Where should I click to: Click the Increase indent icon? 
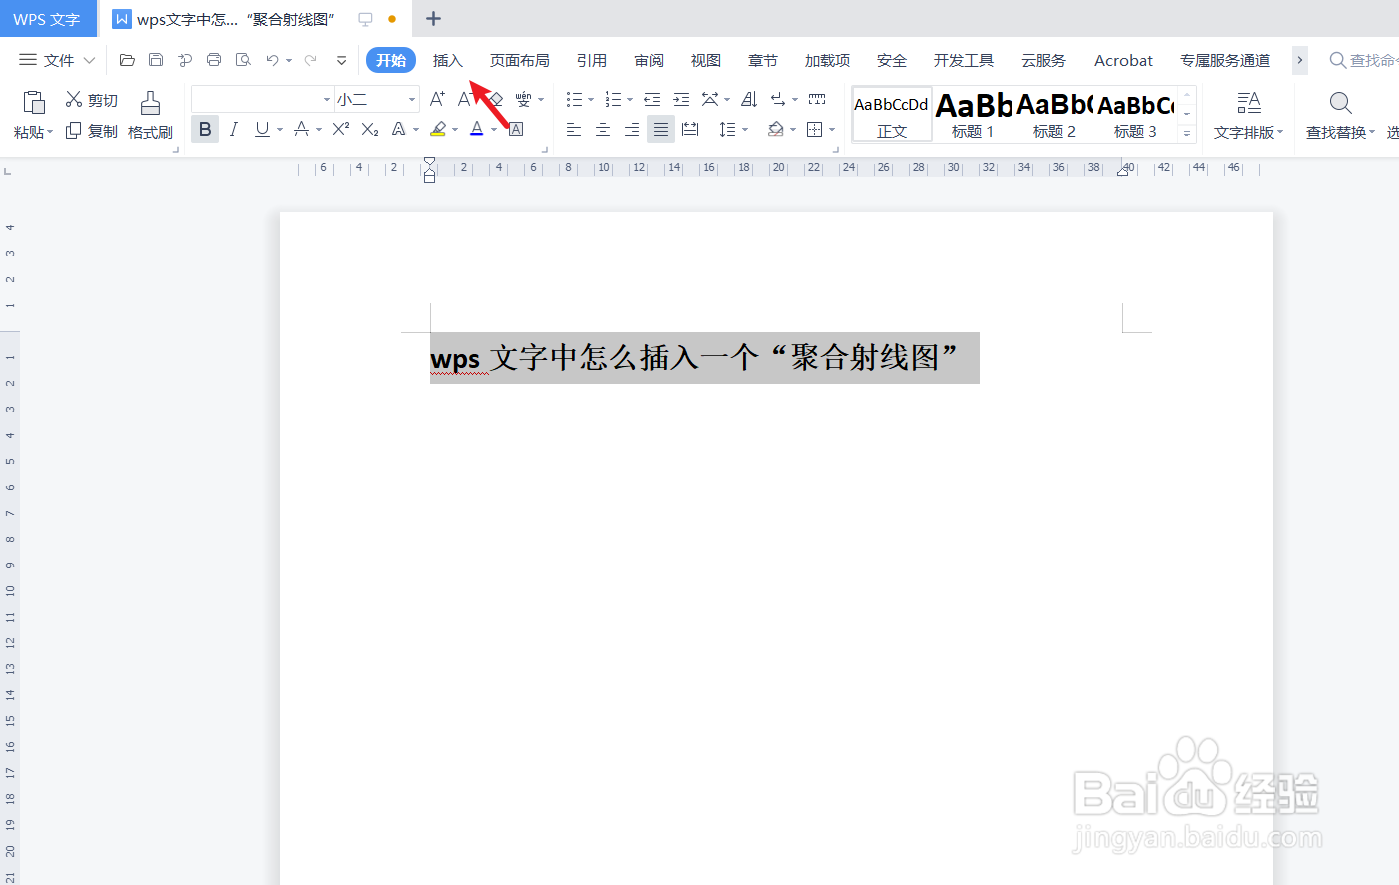coord(681,99)
